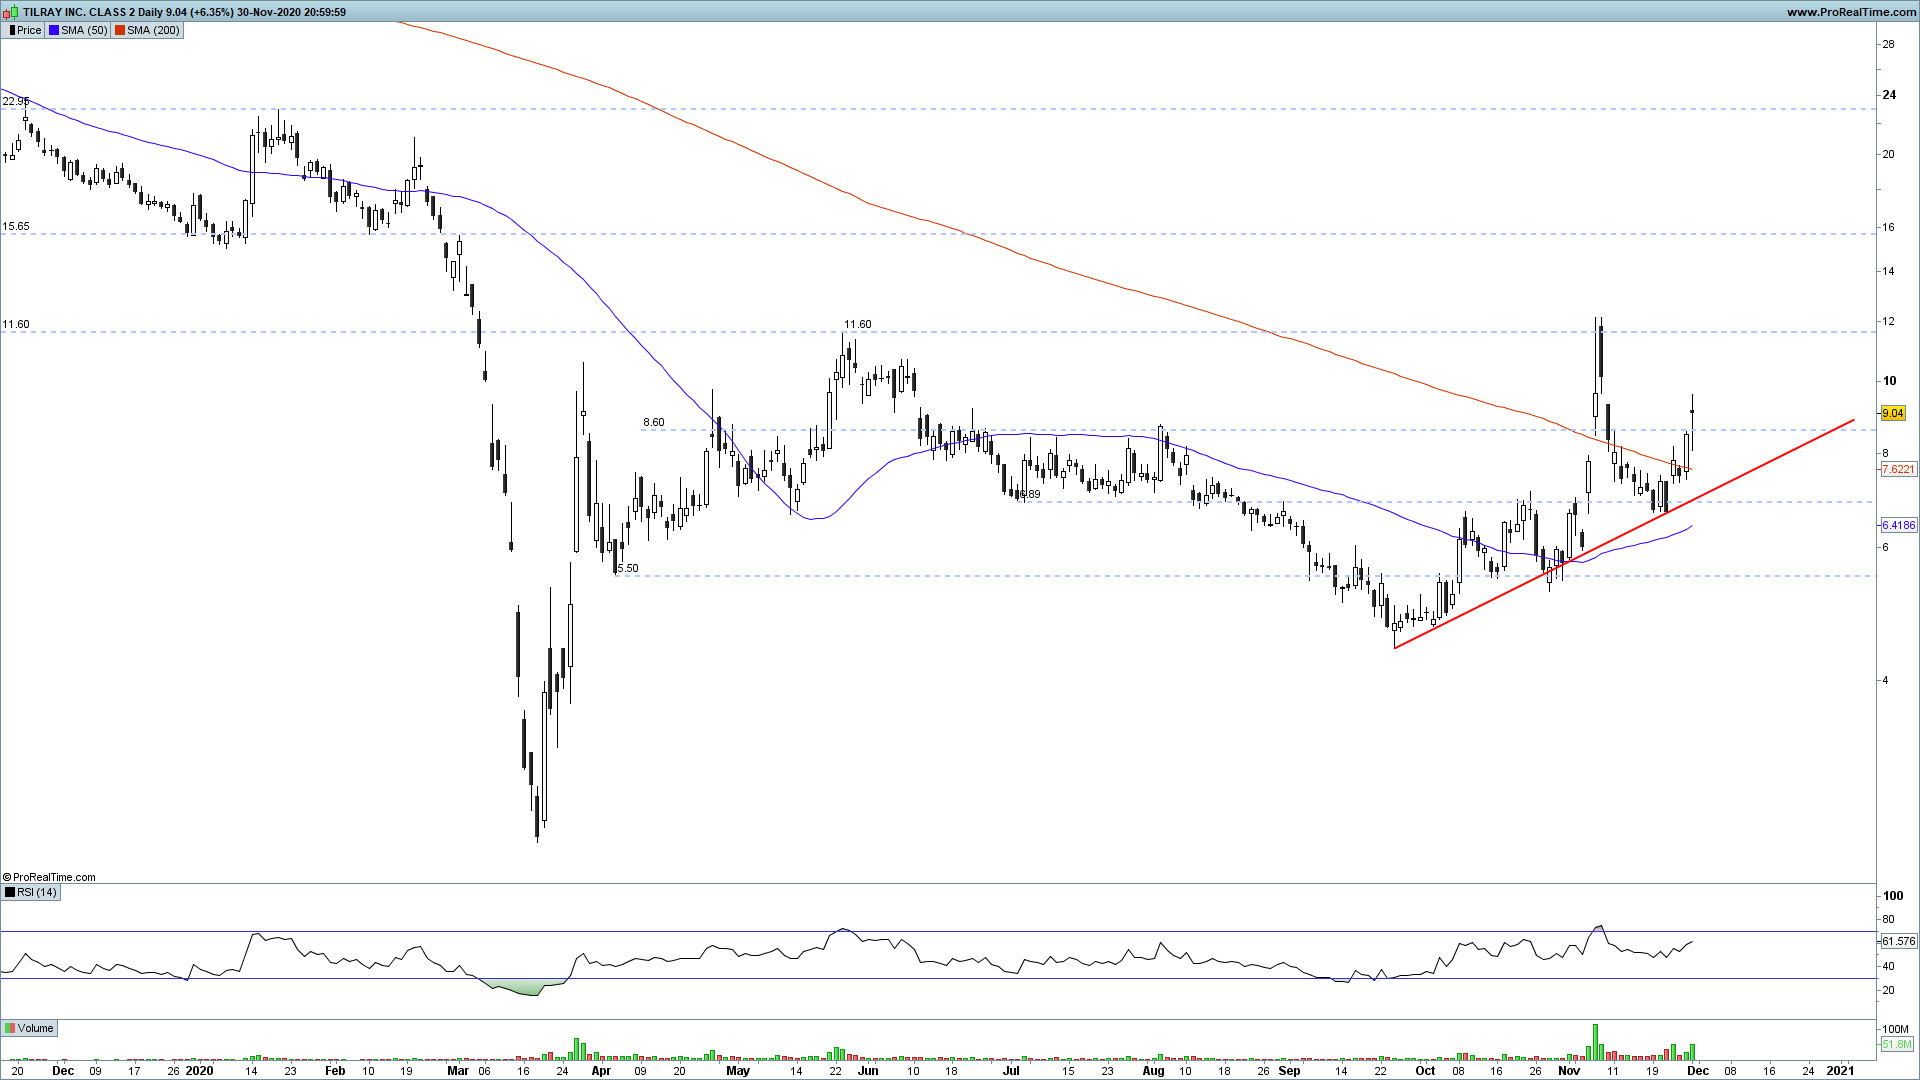Click the black Price legend swatch

pos(10,30)
